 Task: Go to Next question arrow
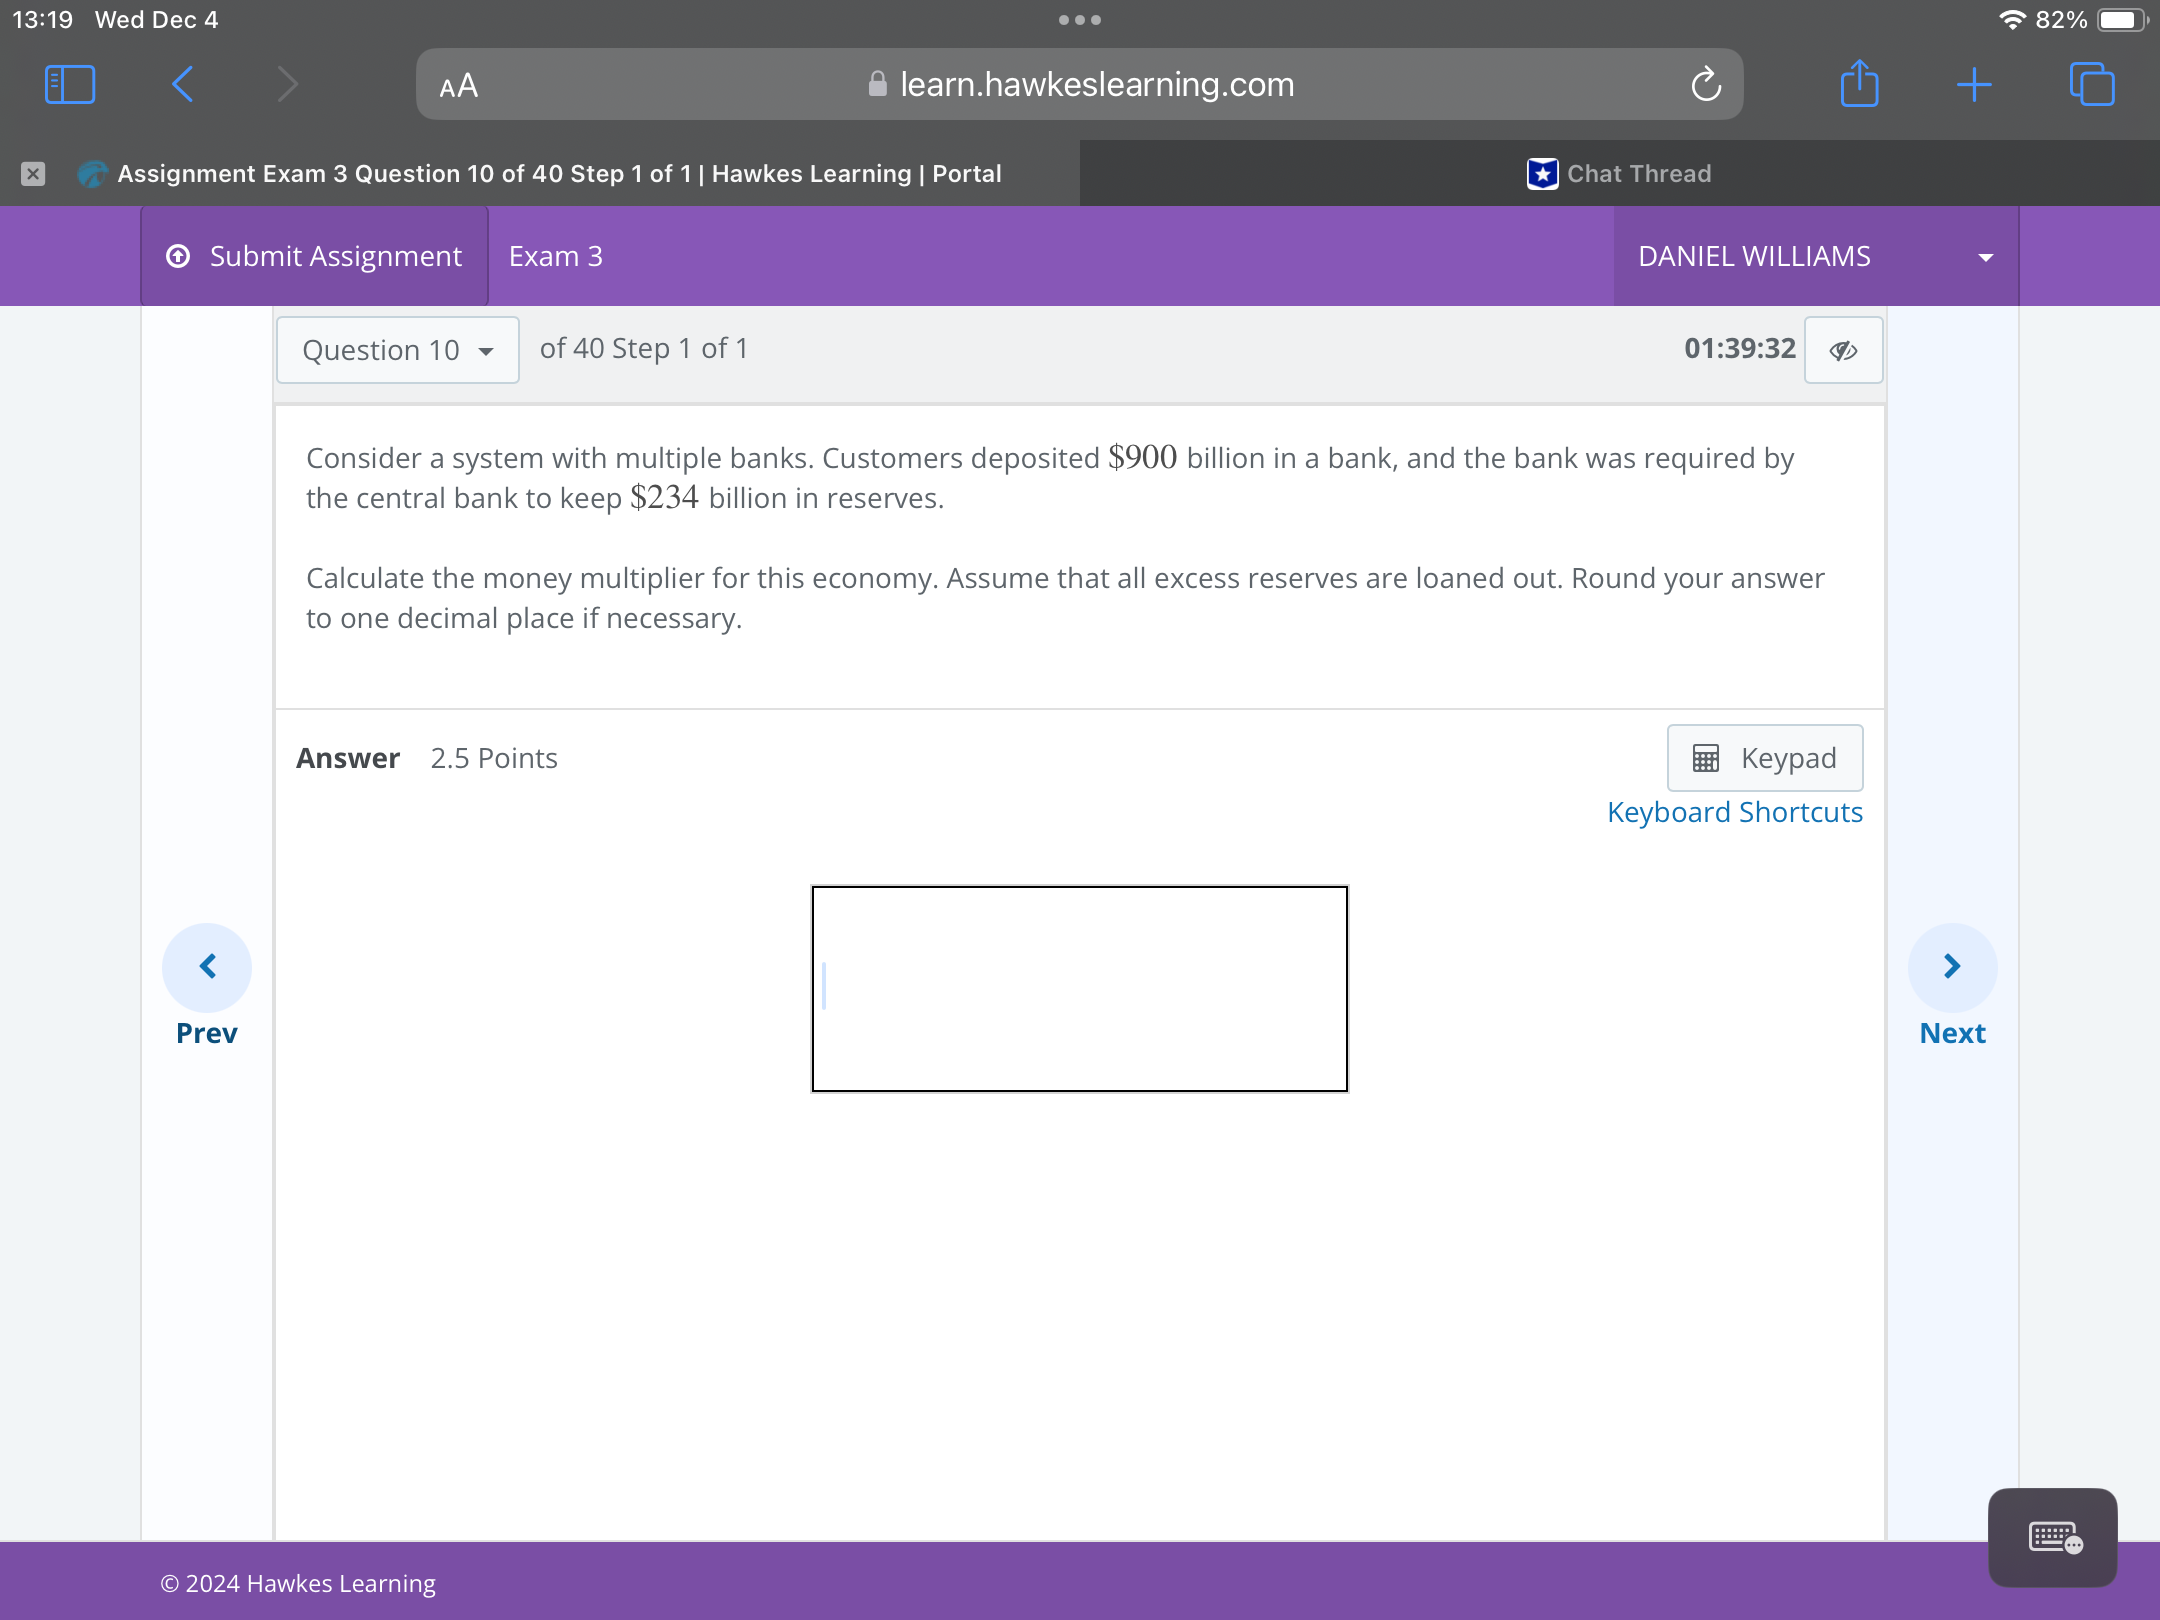click(1952, 967)
